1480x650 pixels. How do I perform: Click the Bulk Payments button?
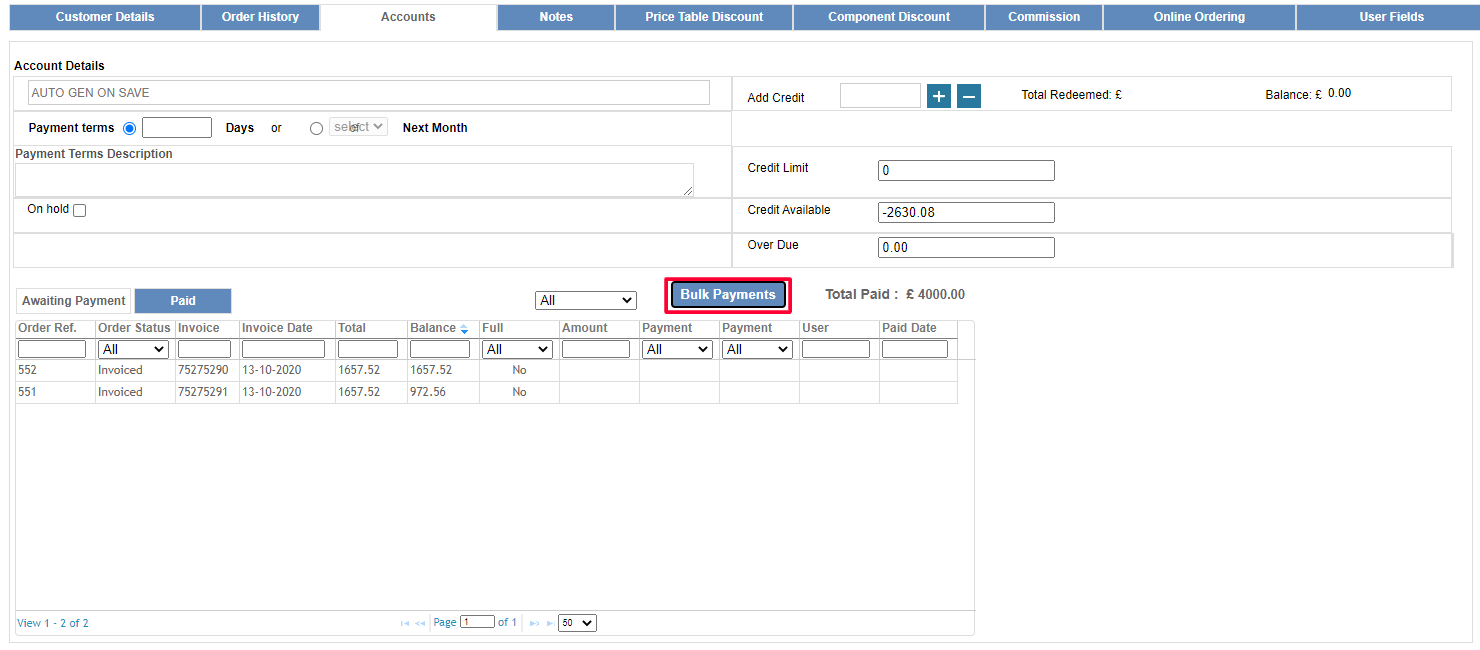727,294
